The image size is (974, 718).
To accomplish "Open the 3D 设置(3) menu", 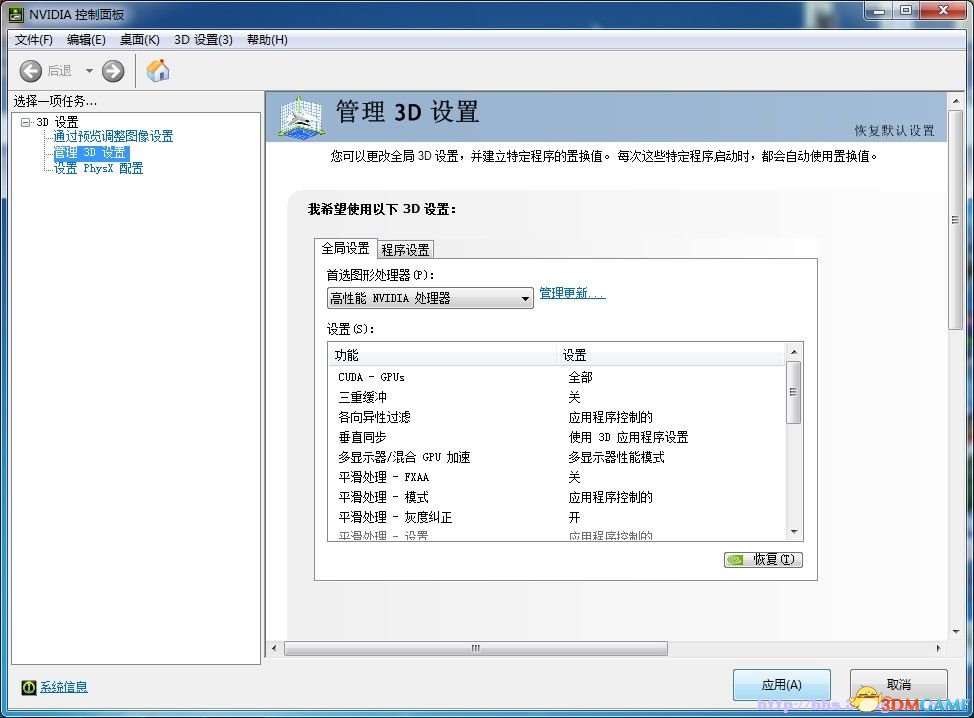I will (203, 40).
